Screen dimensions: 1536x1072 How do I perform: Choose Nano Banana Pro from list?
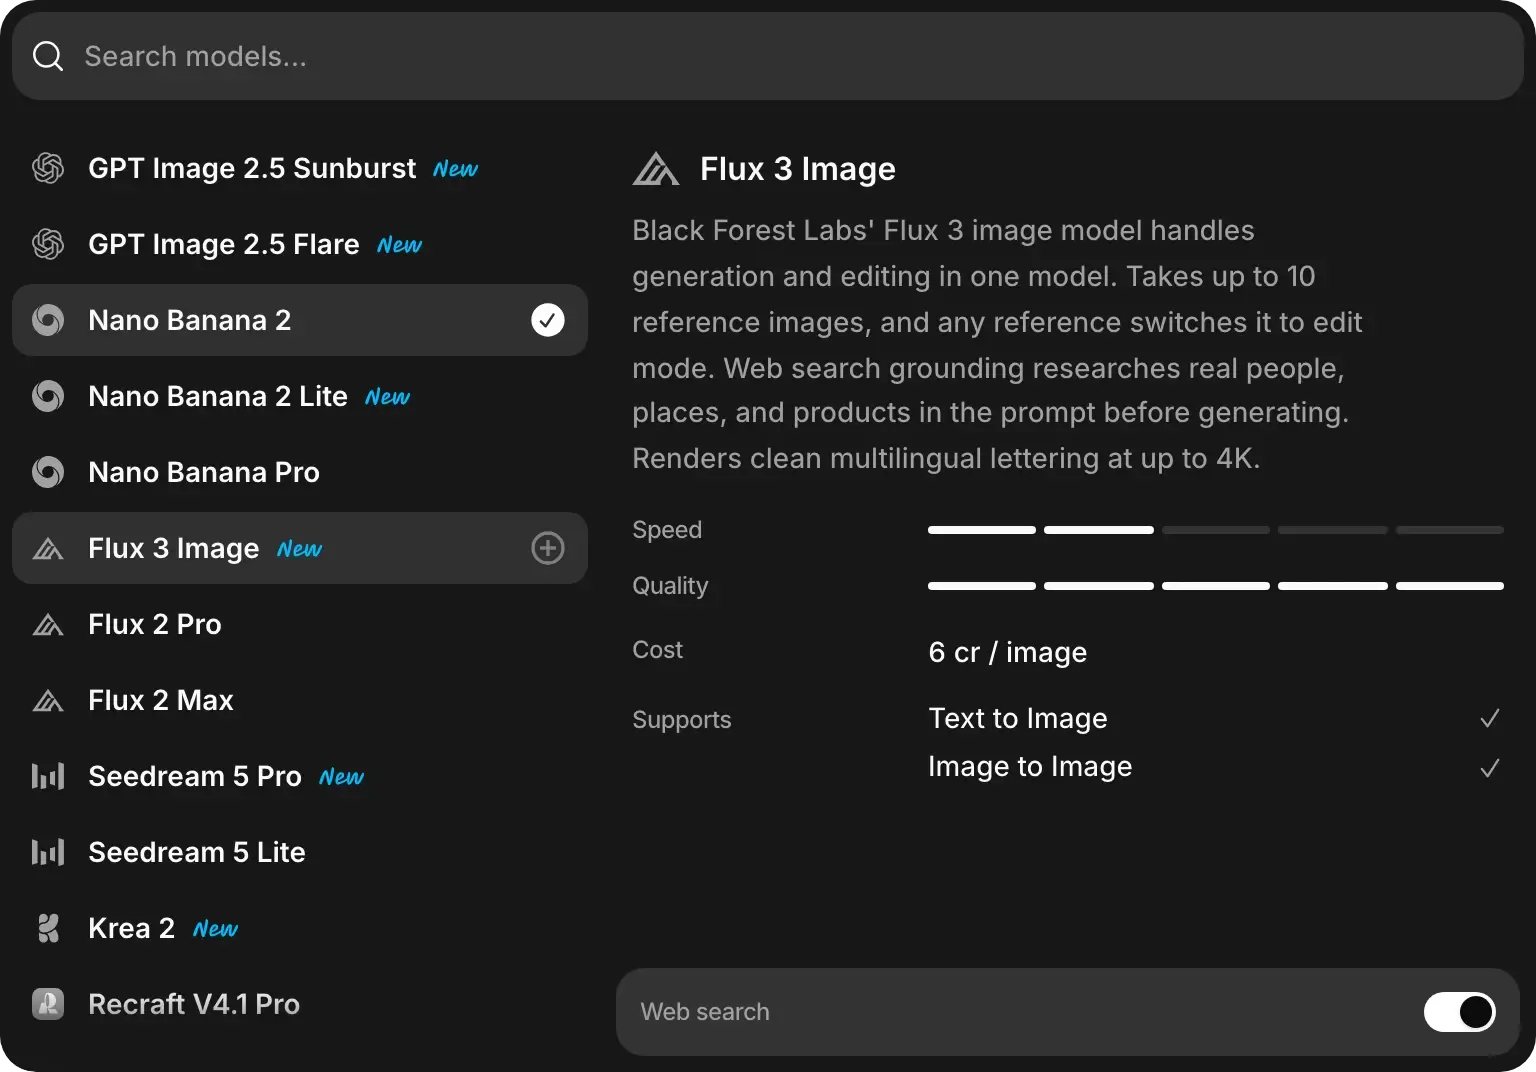pyautogui.click(x=300, y=472)
